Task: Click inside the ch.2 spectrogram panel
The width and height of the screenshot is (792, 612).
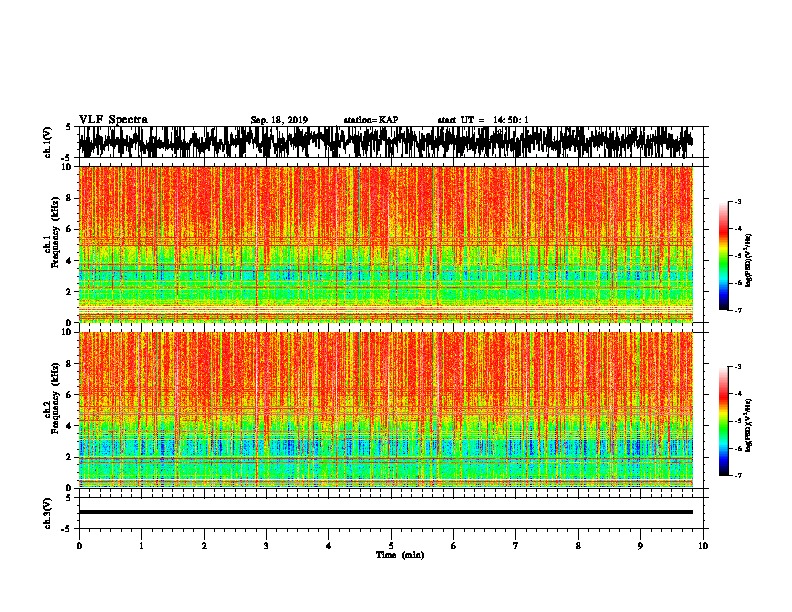Action: click(386, 410)
